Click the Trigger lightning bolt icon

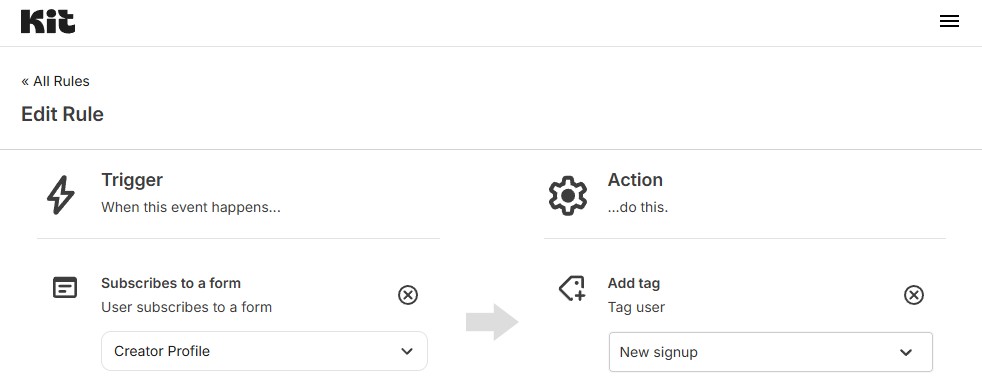pyautogui.click(x=61, y=195)
